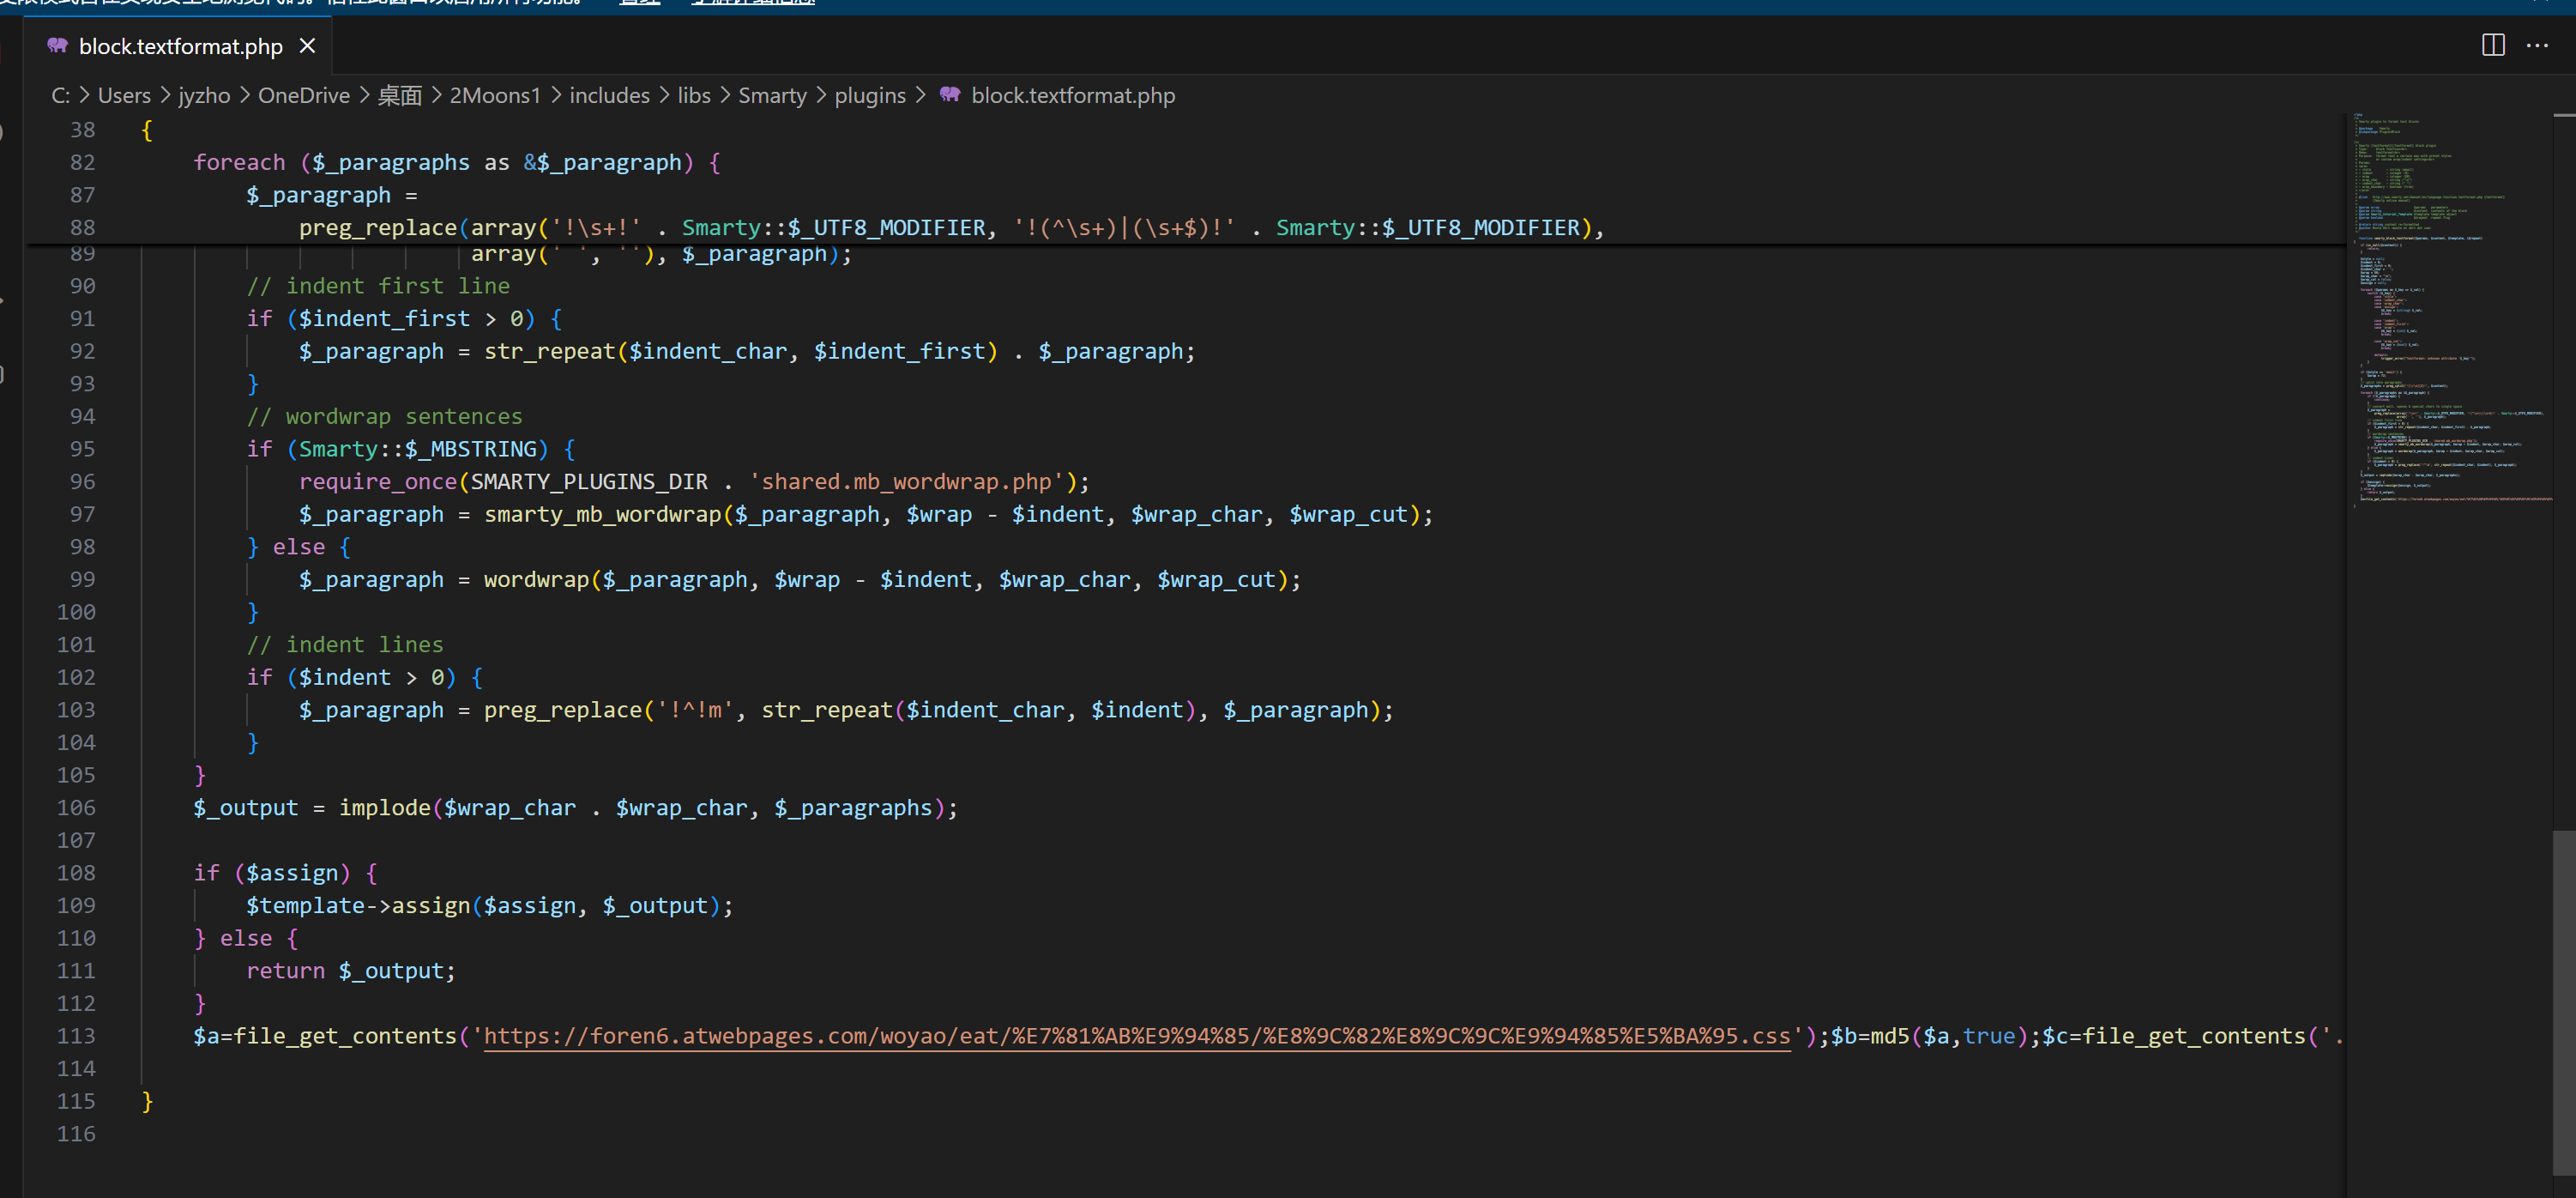The image size is (2576, 1198).
Task: Click the PHP elephant icon on the tab
Action: (x=57, y=46)
